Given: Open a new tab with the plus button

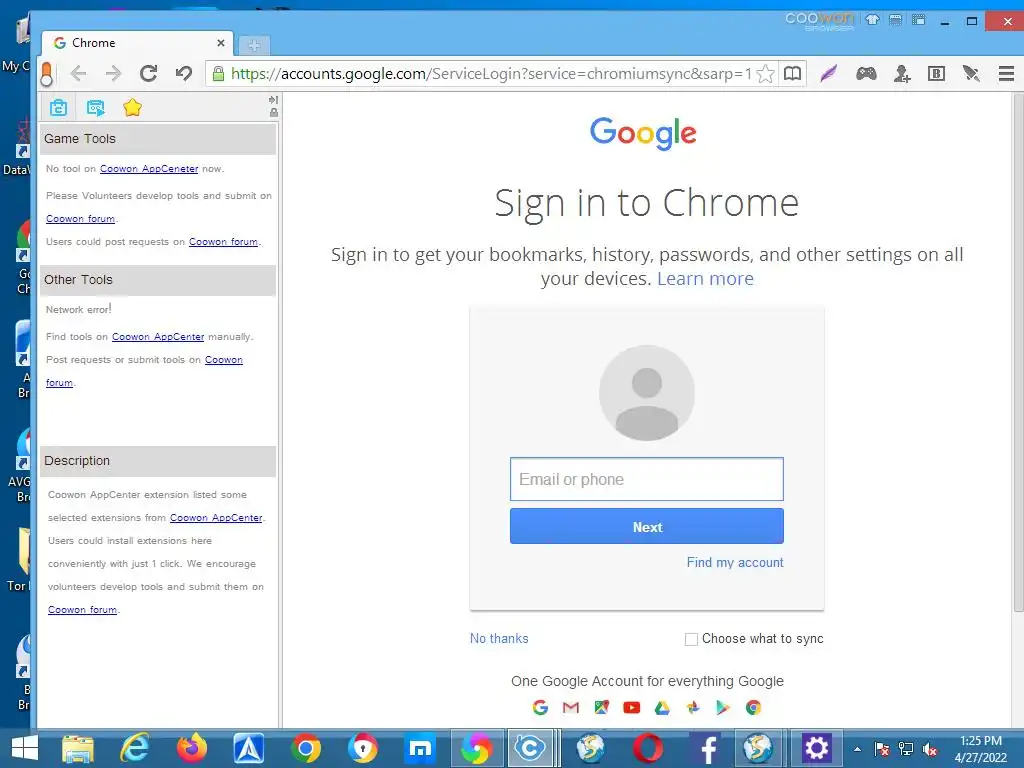Looking at the screenshot, I should (x=254, y=45).
